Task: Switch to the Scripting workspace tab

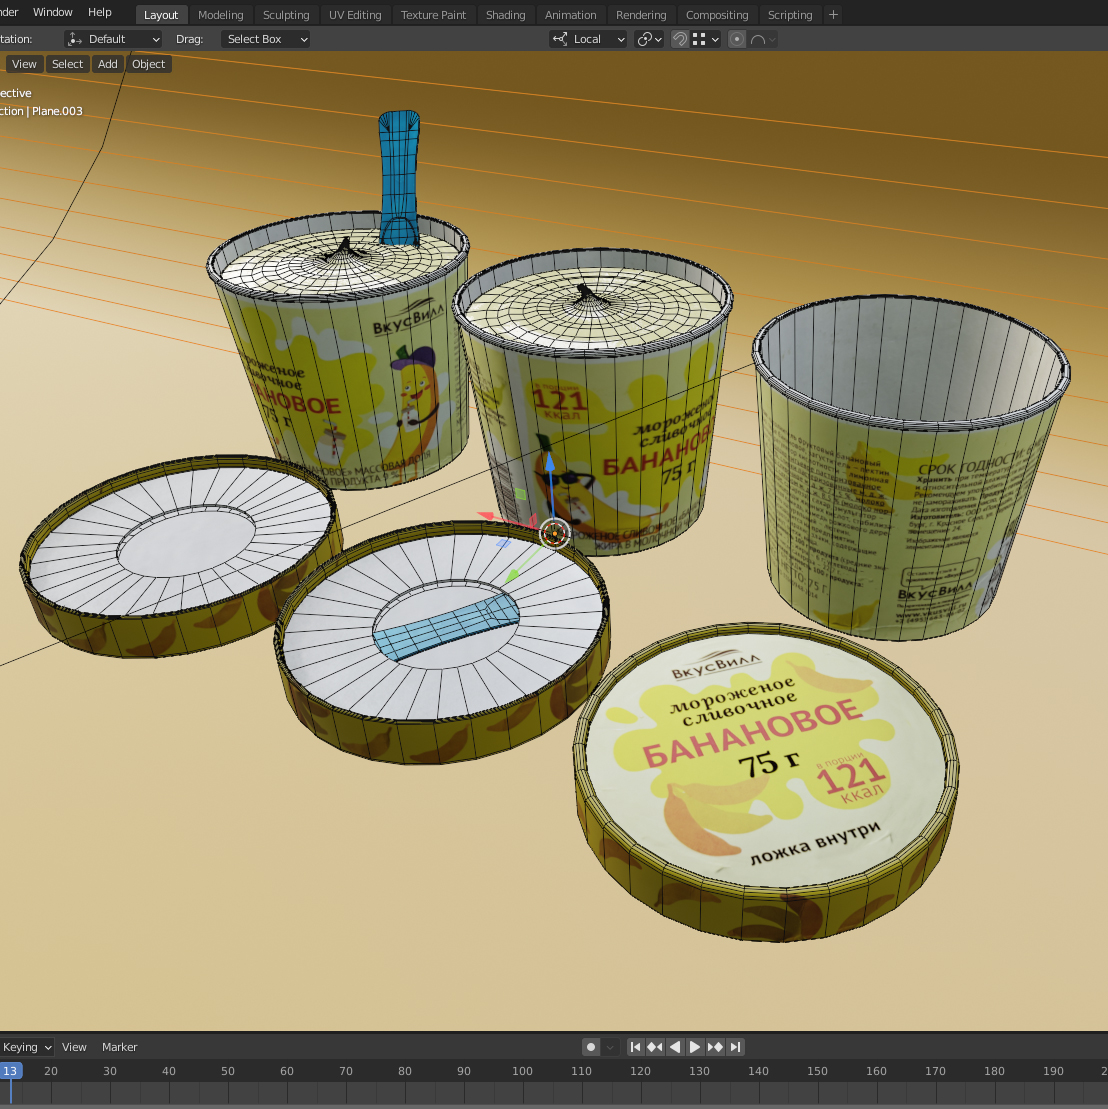Action: pyautogui.click(x=790, y=15)
